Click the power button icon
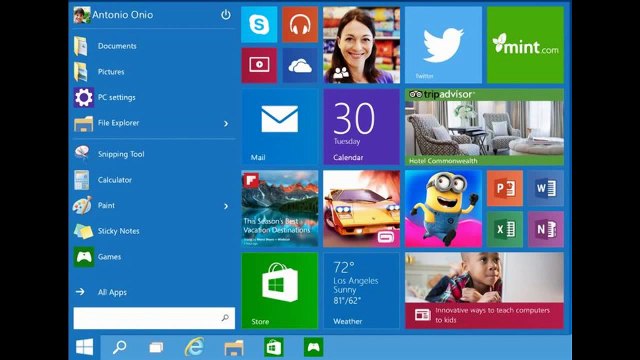Screen dimensions: 640x360 (226, 15)
